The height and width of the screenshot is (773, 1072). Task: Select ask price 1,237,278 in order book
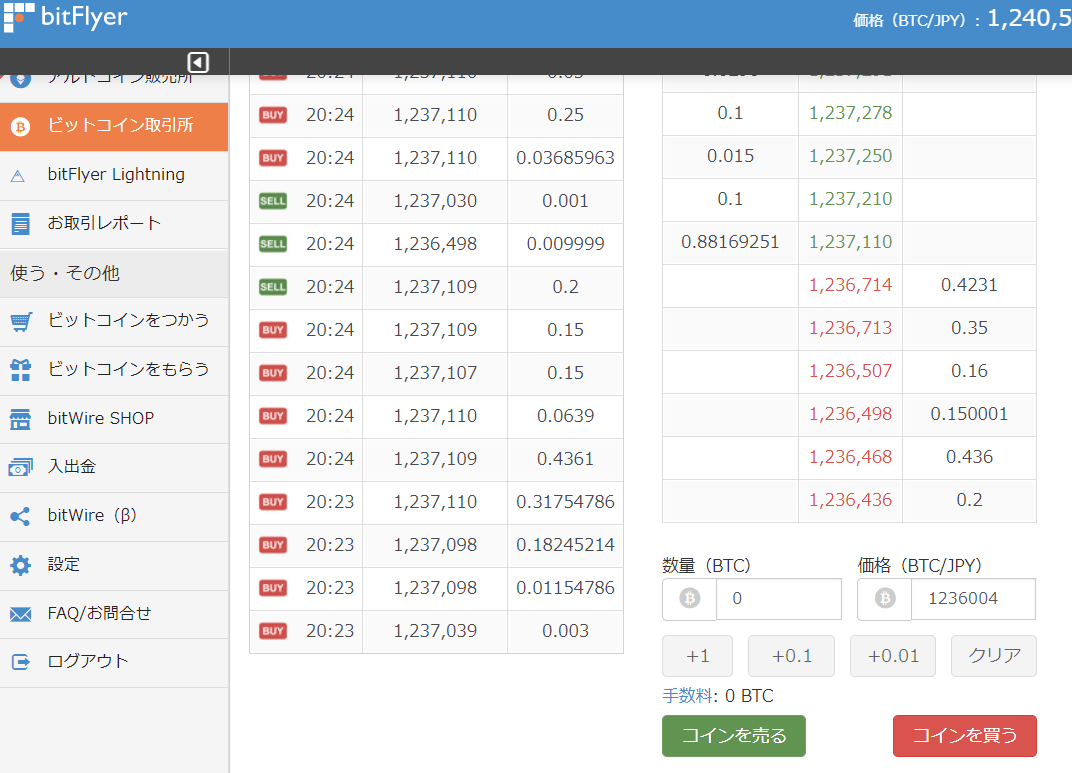point(850,113)
